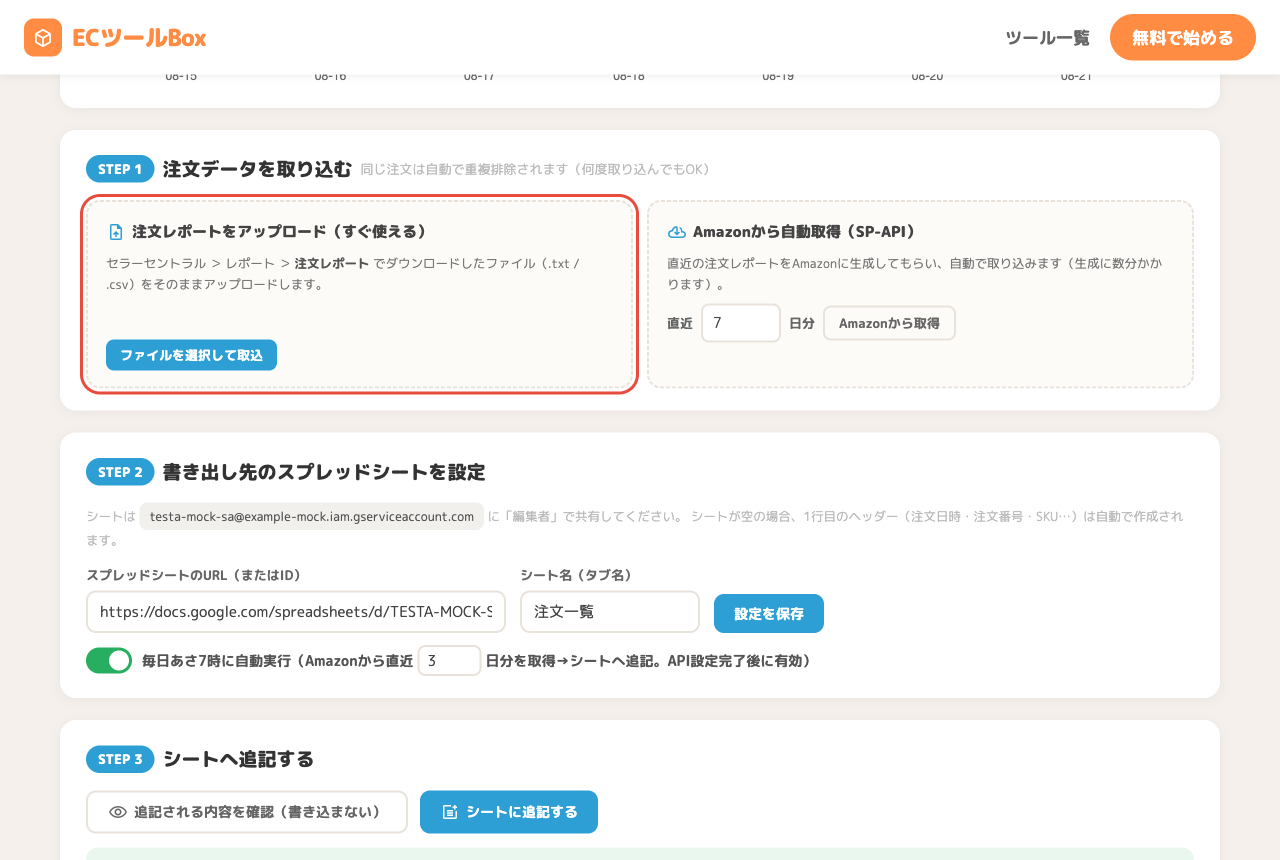This screenshot has height=860, width=1280.
Task: Click the cloud download icon beside Amazonから自動取得
Action: [x=677, y=232]
